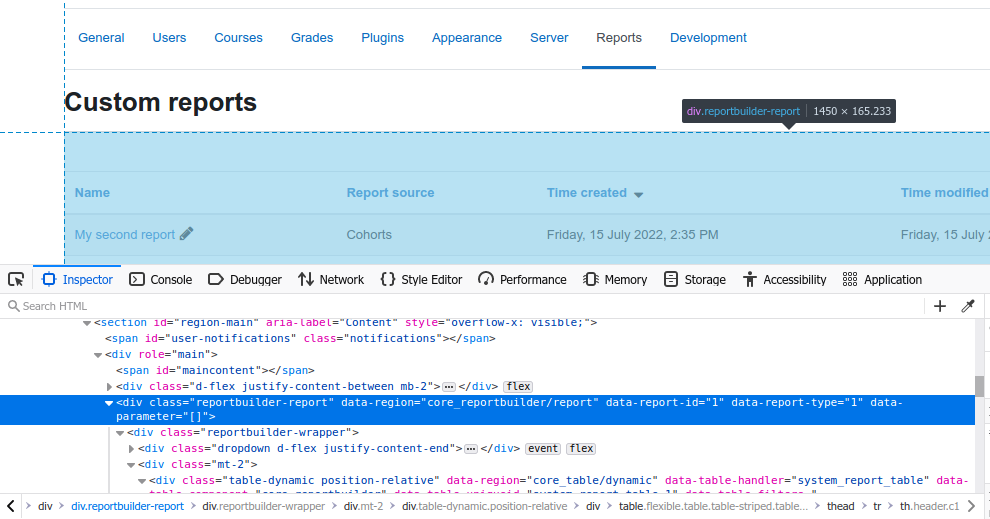
Task: Click flex badge on justify-content-between div
Action: (x=518, y=386)
